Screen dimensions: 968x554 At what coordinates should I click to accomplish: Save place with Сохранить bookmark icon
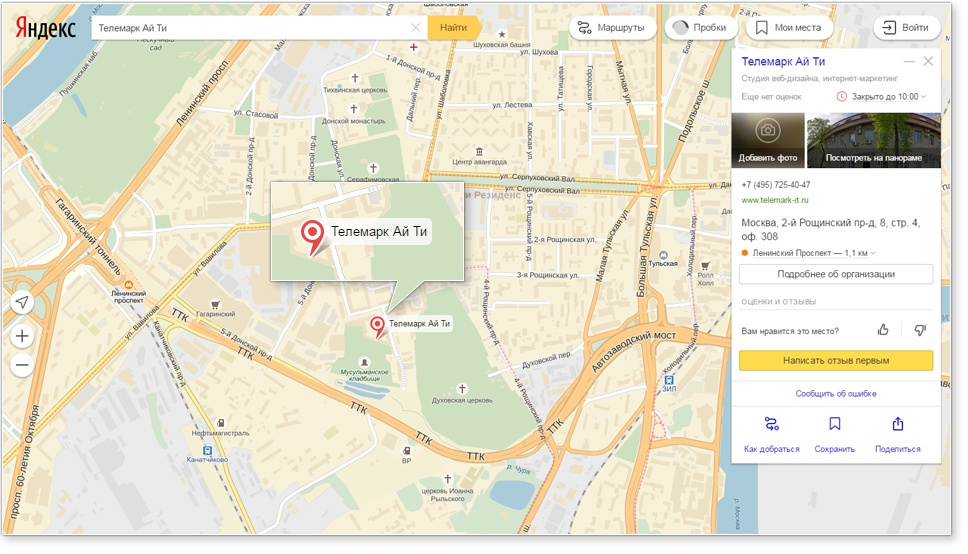835,424
